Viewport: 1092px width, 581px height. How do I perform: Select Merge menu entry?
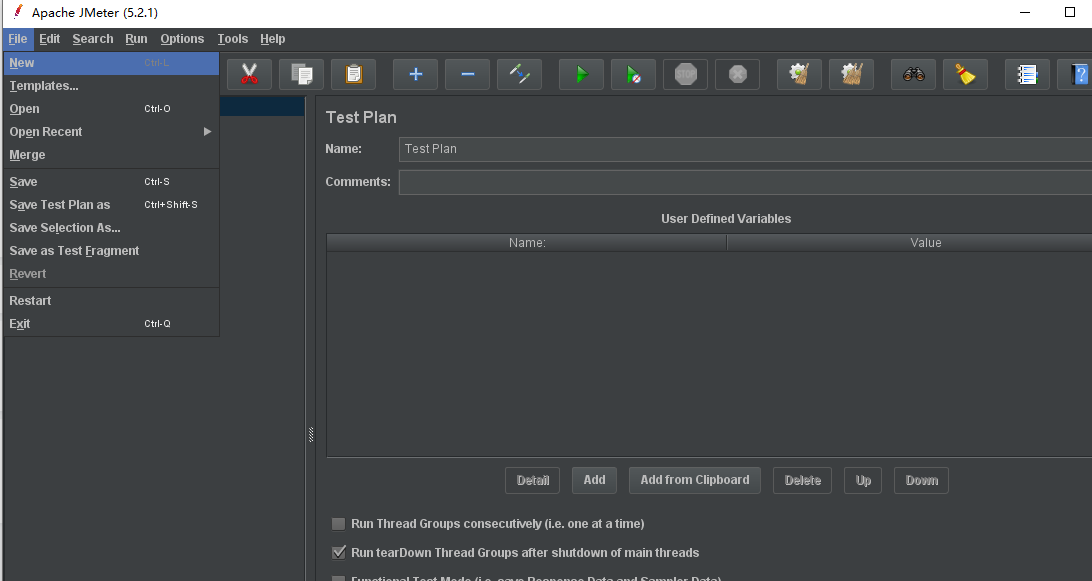coord(111,155)
